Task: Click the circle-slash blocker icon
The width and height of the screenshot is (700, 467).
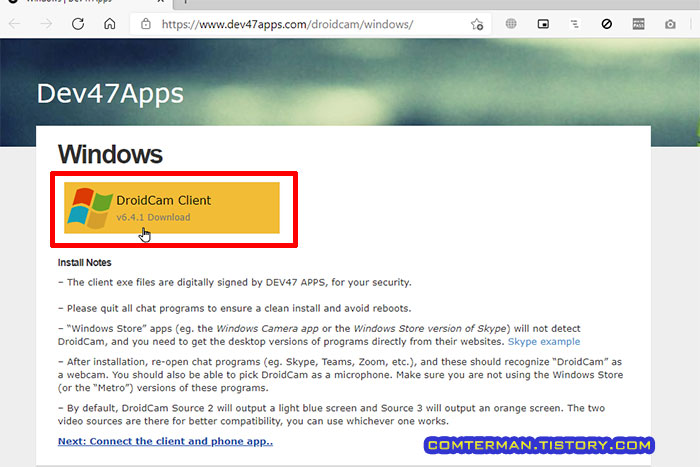Action: coord(606,24)
